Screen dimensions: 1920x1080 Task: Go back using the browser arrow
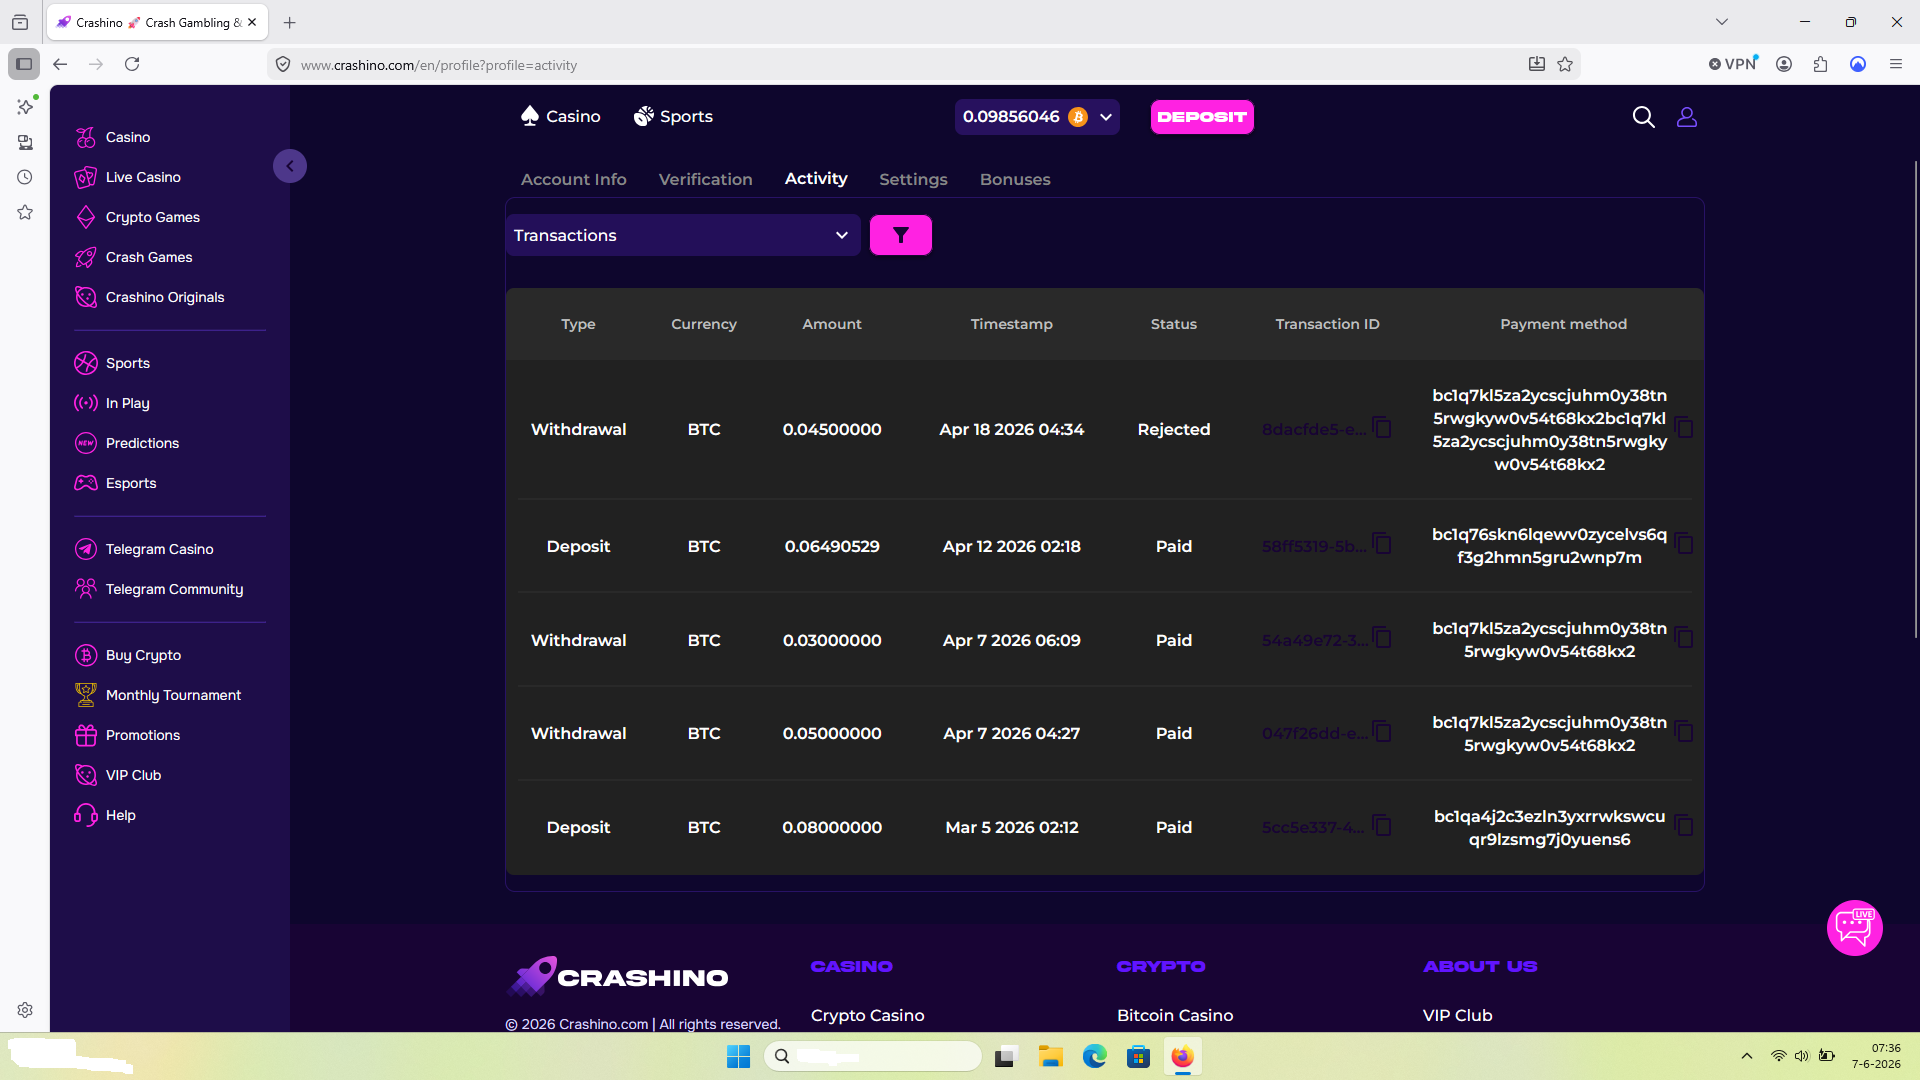(60, 64)
